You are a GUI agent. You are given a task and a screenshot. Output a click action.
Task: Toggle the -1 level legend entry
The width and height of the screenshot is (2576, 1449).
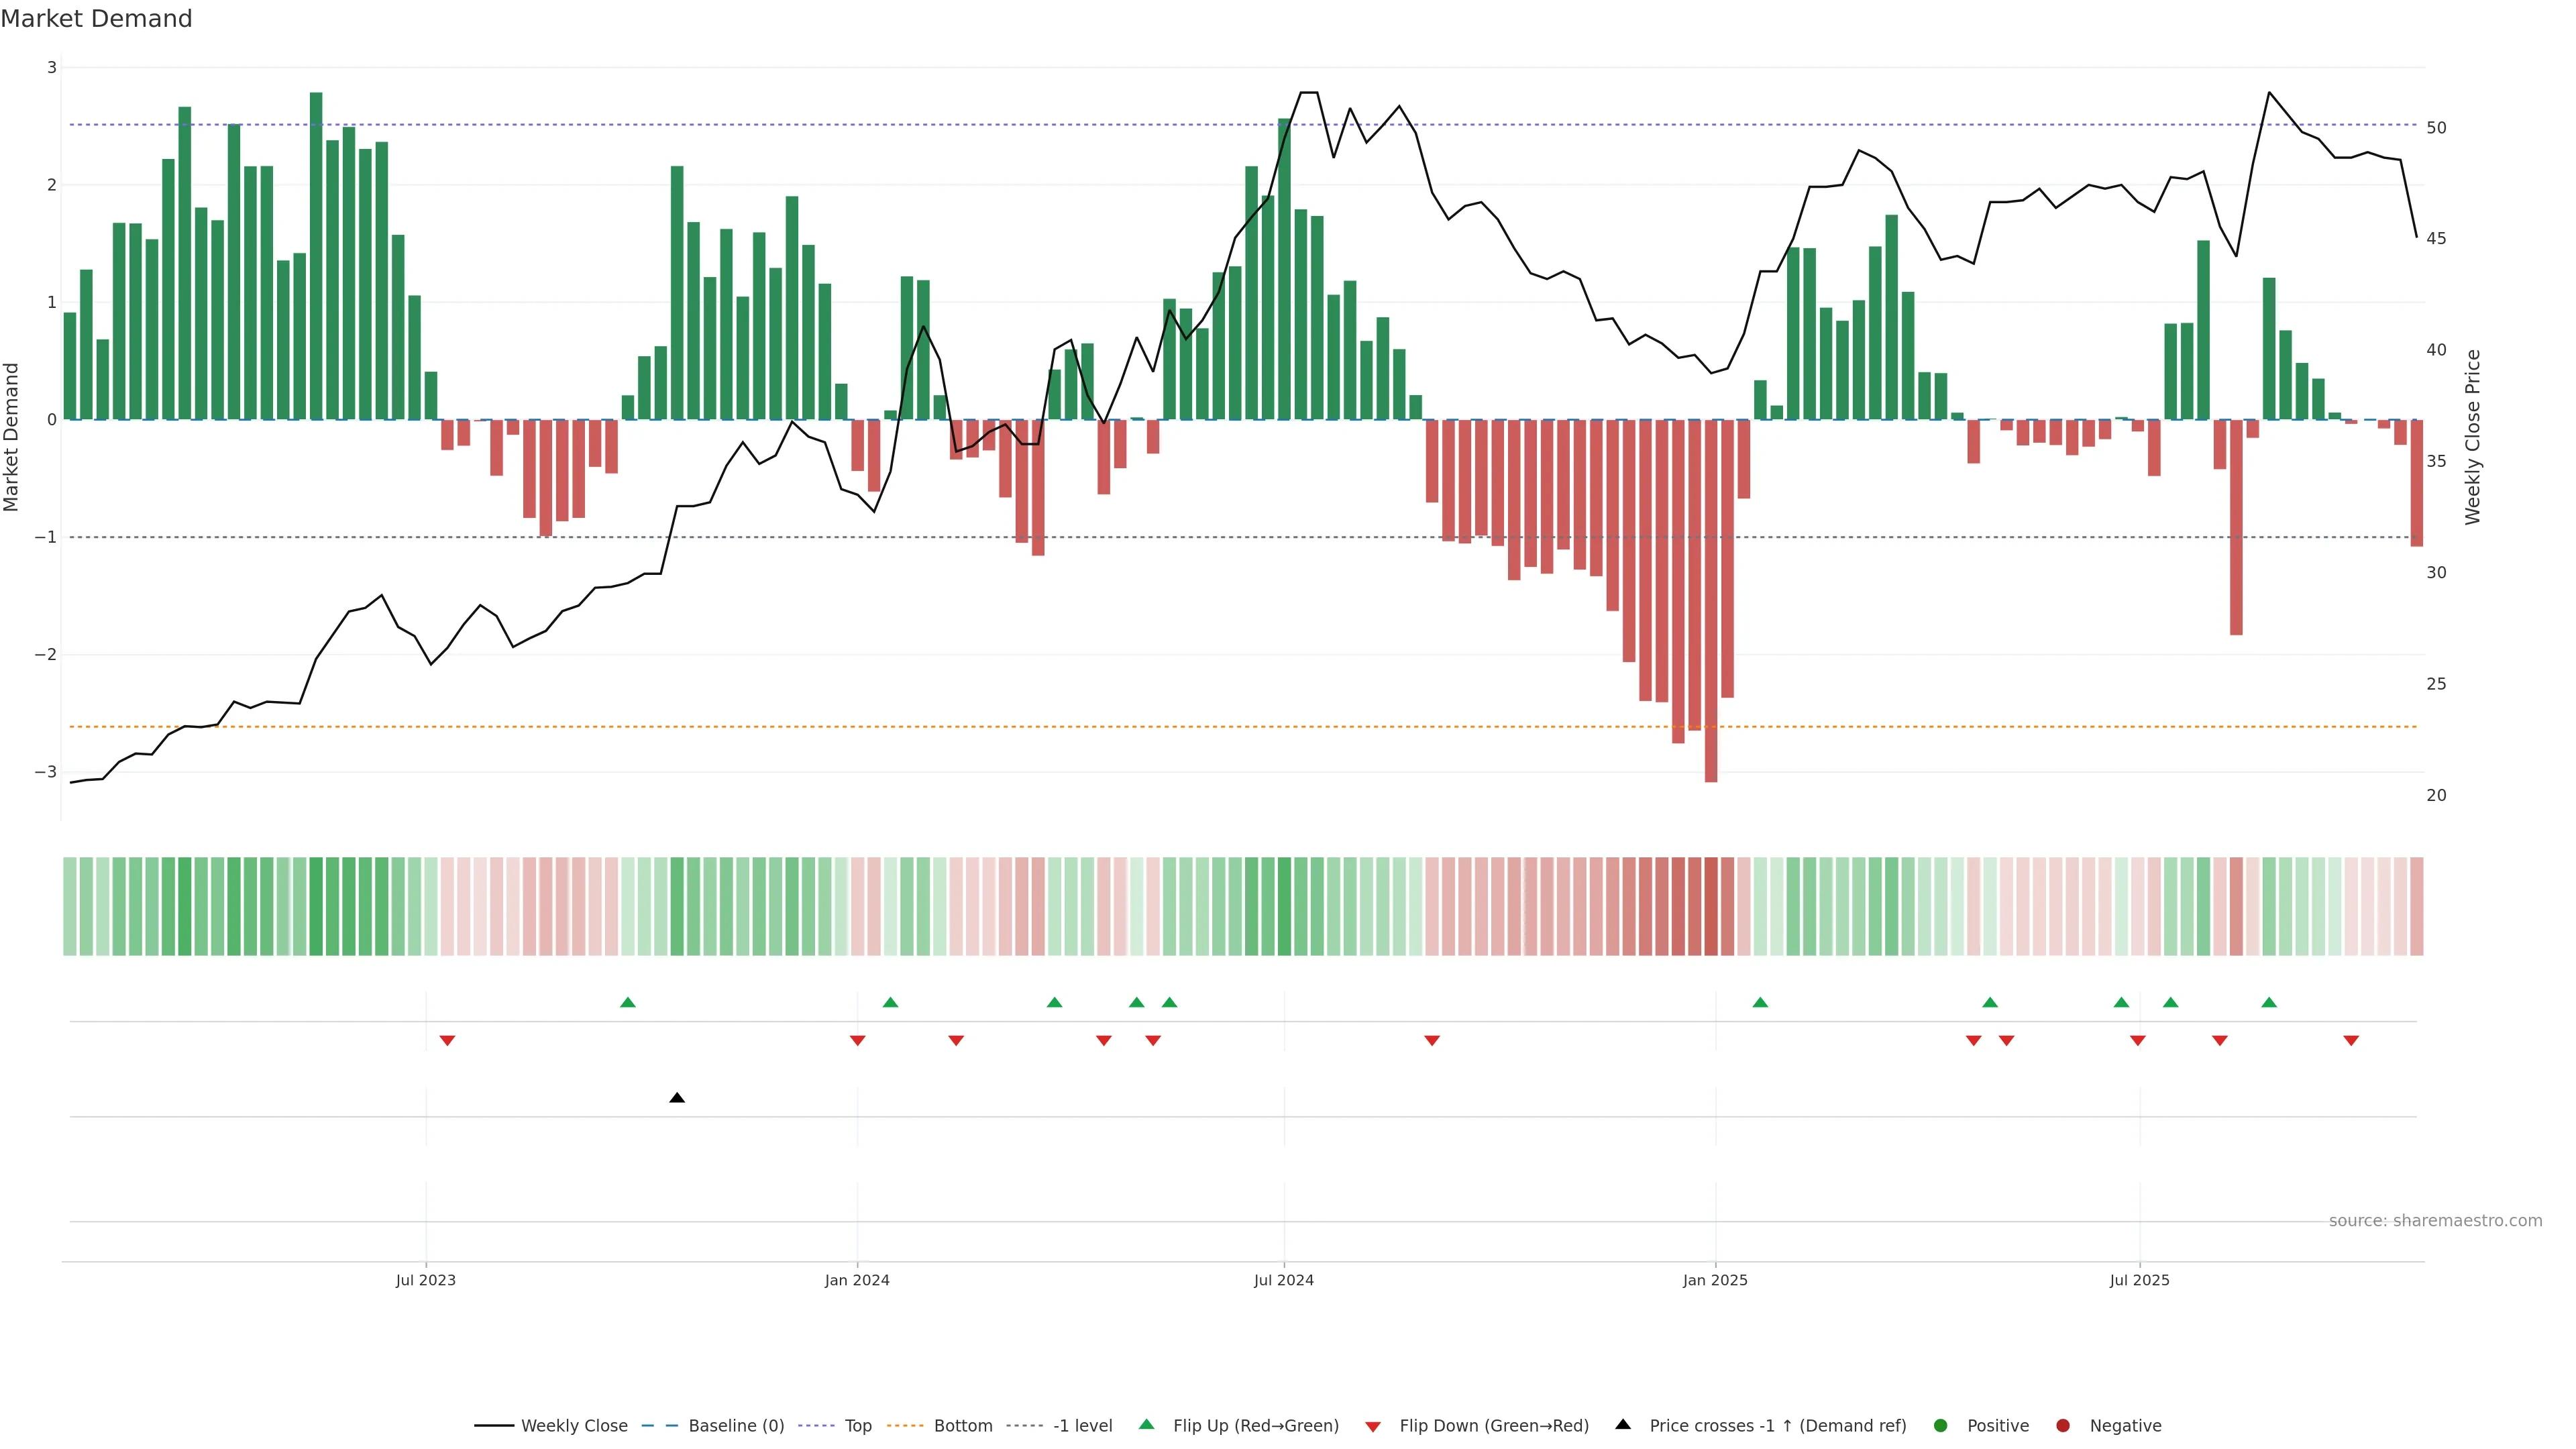pos(1082,1425)
